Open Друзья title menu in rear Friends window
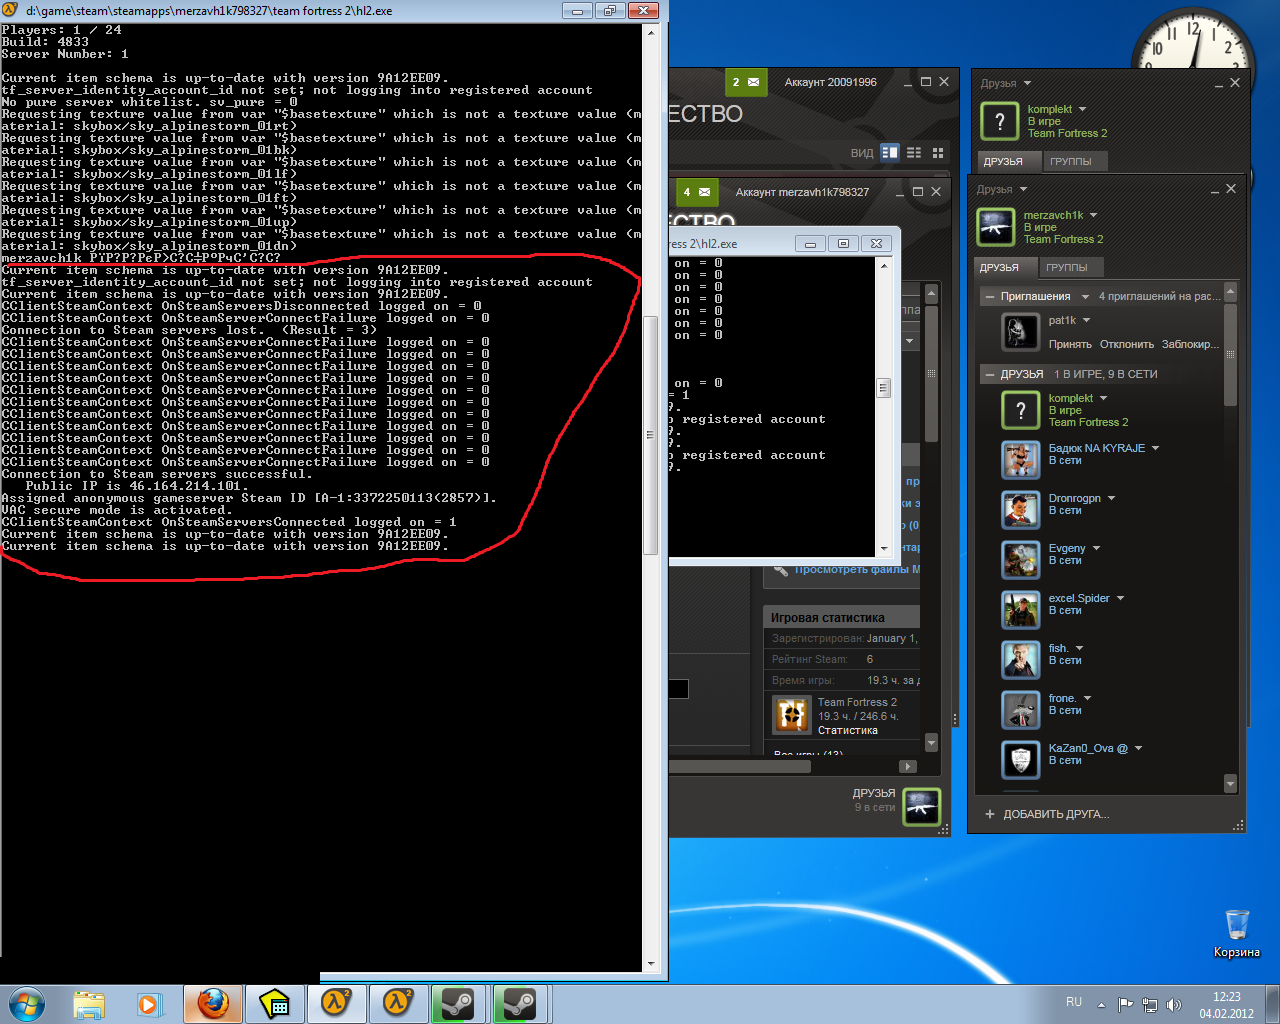 (x=1005, y=83)
